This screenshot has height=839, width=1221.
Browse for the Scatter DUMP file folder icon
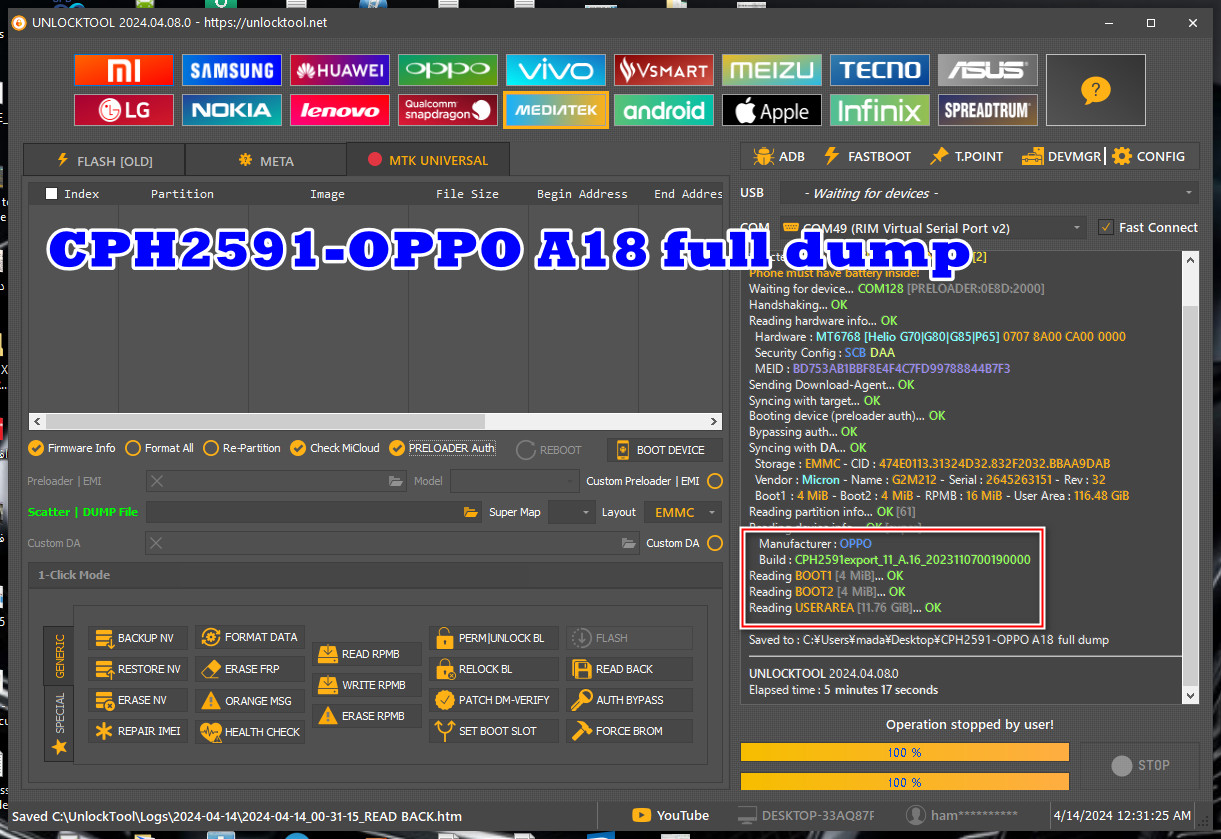coord(471,512)
